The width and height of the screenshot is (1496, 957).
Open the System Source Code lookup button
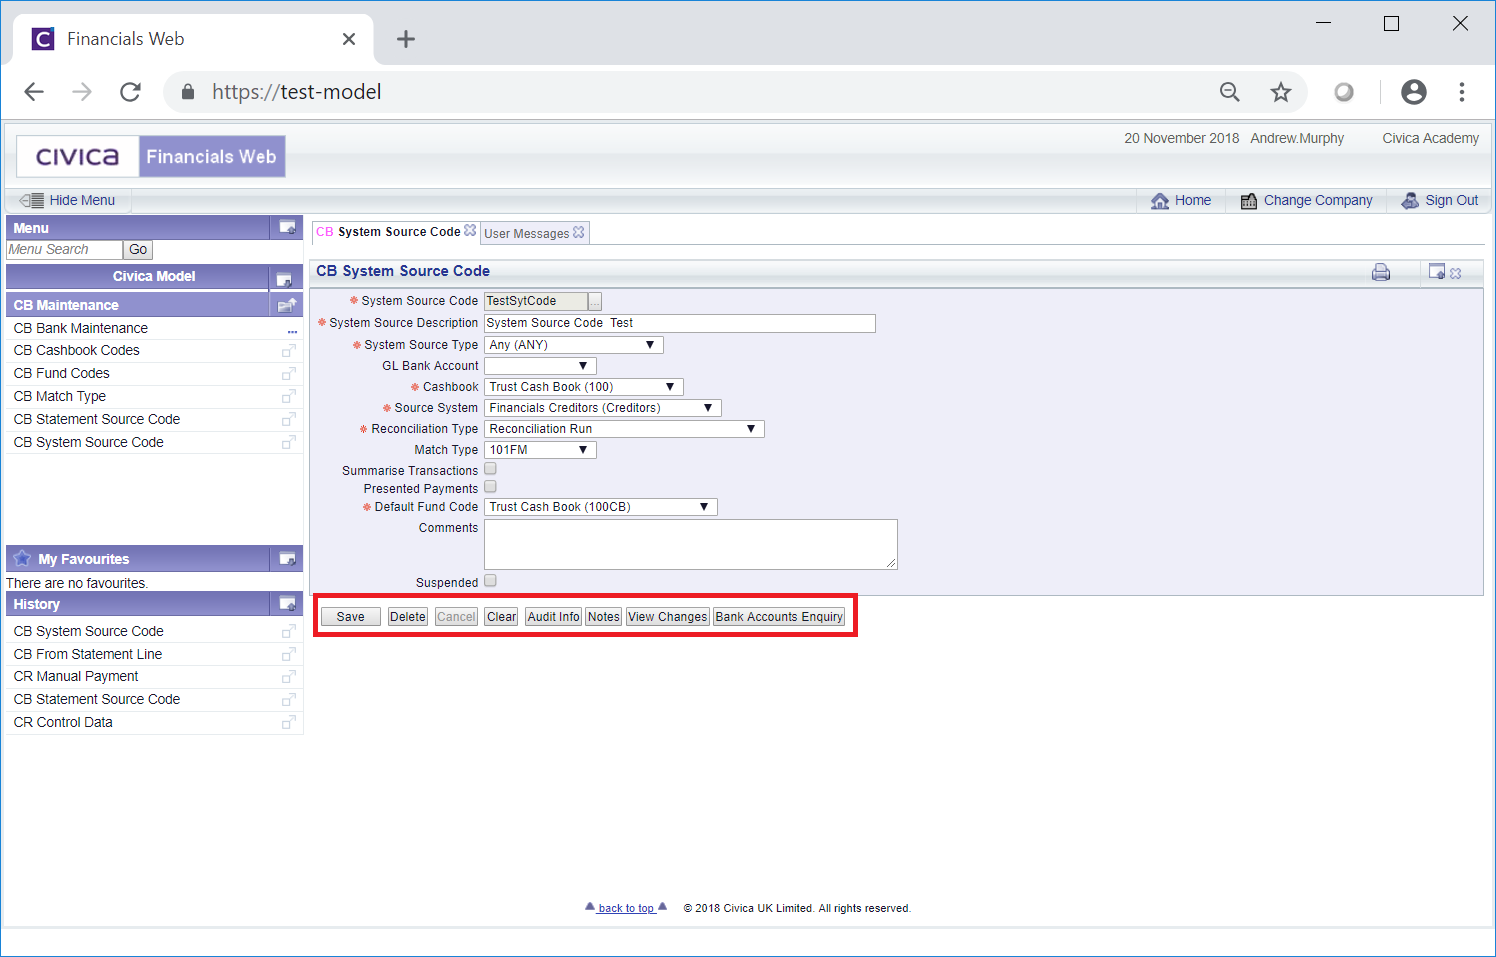(x=595, y=301)
